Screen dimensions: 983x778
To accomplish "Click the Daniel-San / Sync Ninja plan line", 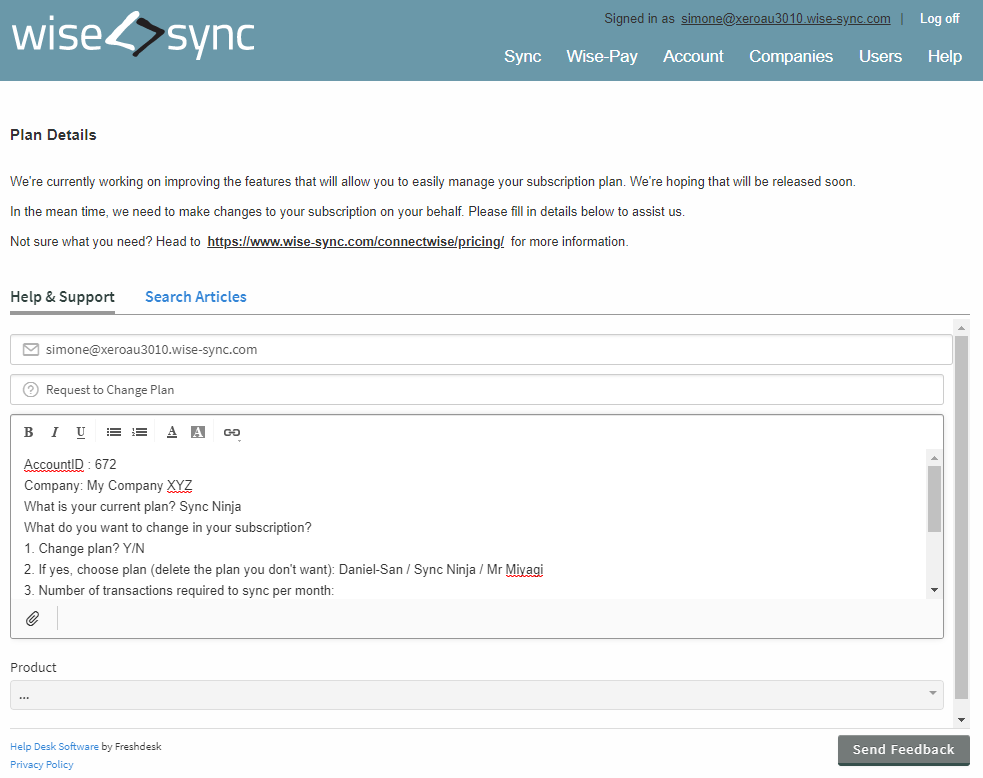I will pyautogui.click(x=283, y=569).
